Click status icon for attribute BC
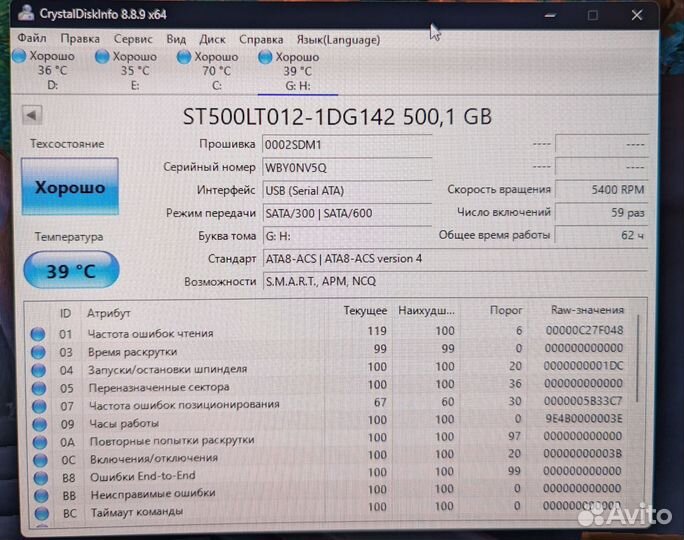 pos(42,513)
